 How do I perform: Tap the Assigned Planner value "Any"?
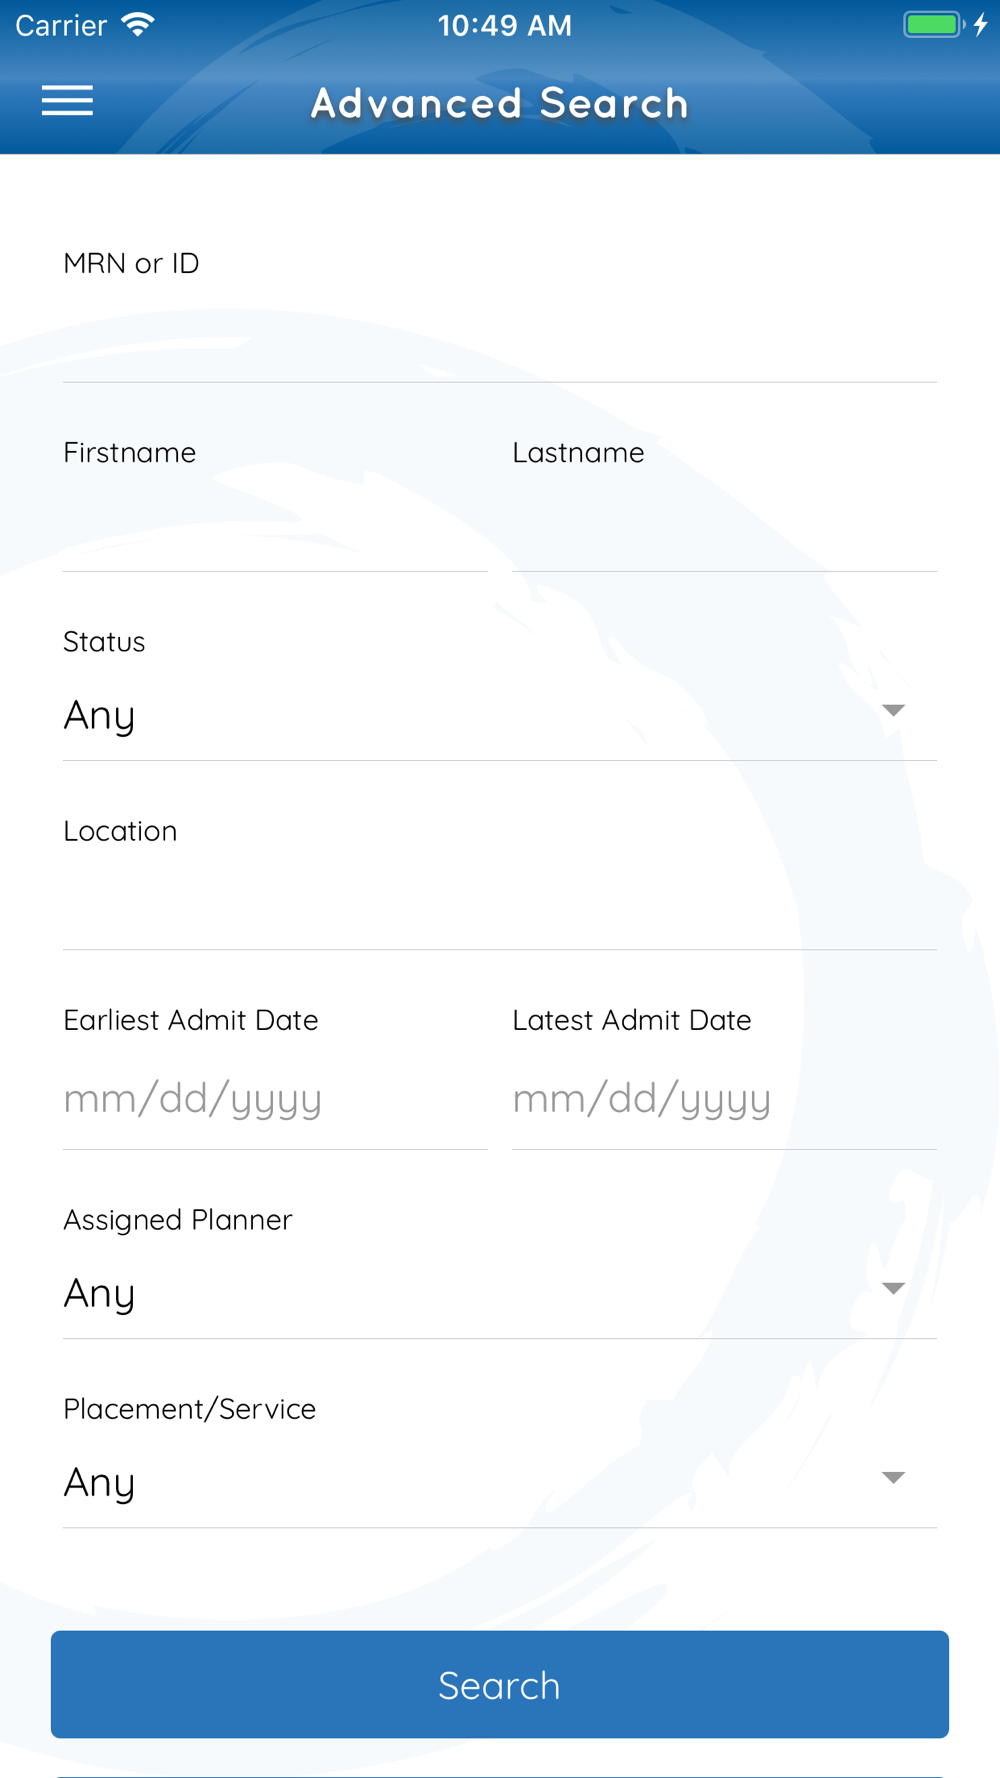(x=100, y=1294)
